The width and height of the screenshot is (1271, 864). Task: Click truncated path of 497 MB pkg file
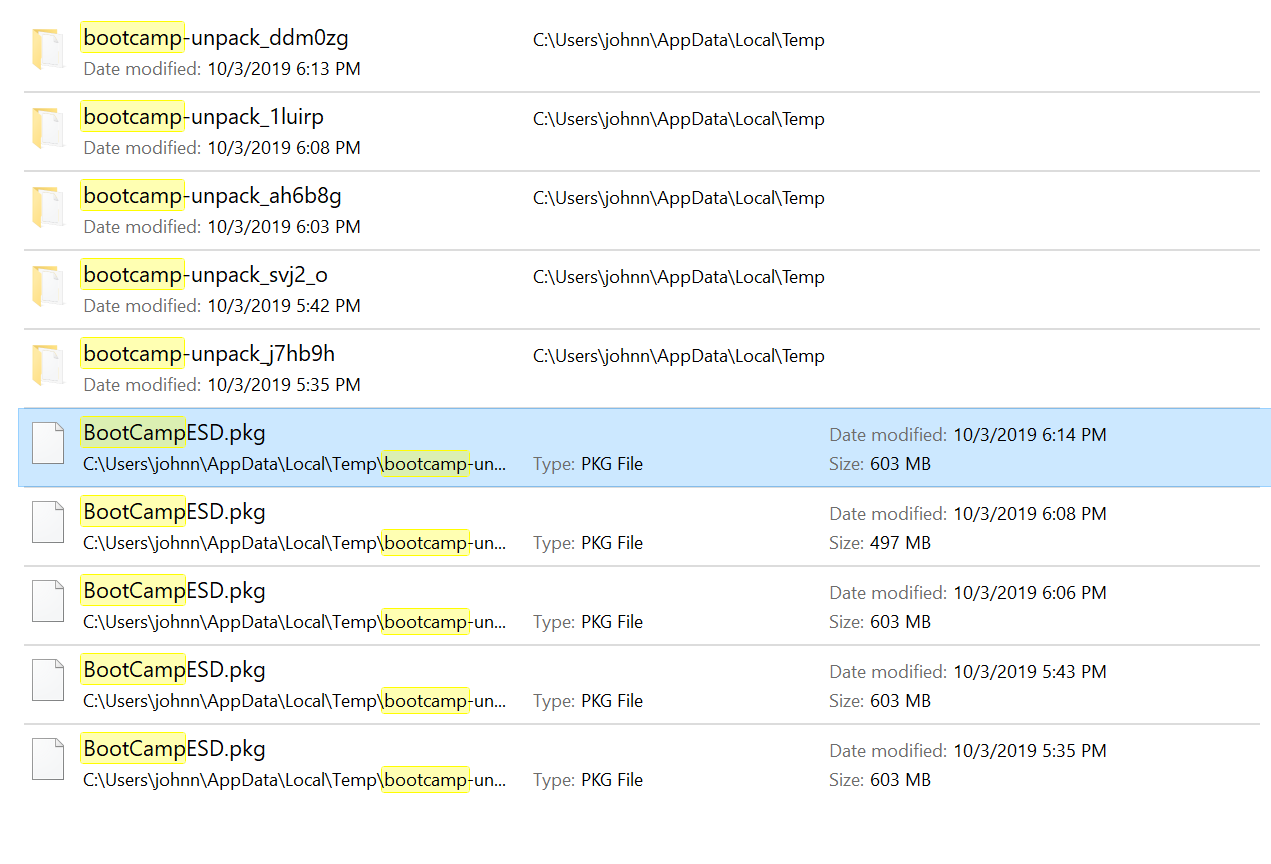pyautogui.click(x=295, y=543)
